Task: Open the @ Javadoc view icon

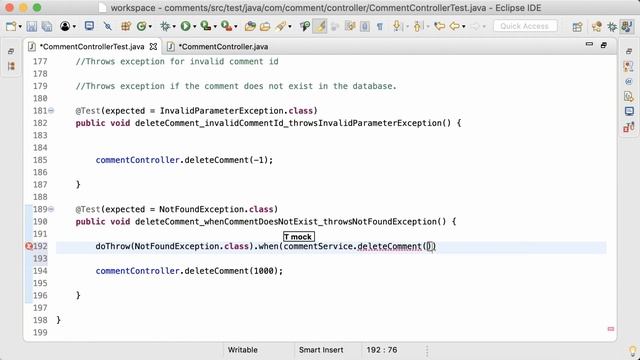Action: pos(629,82)
